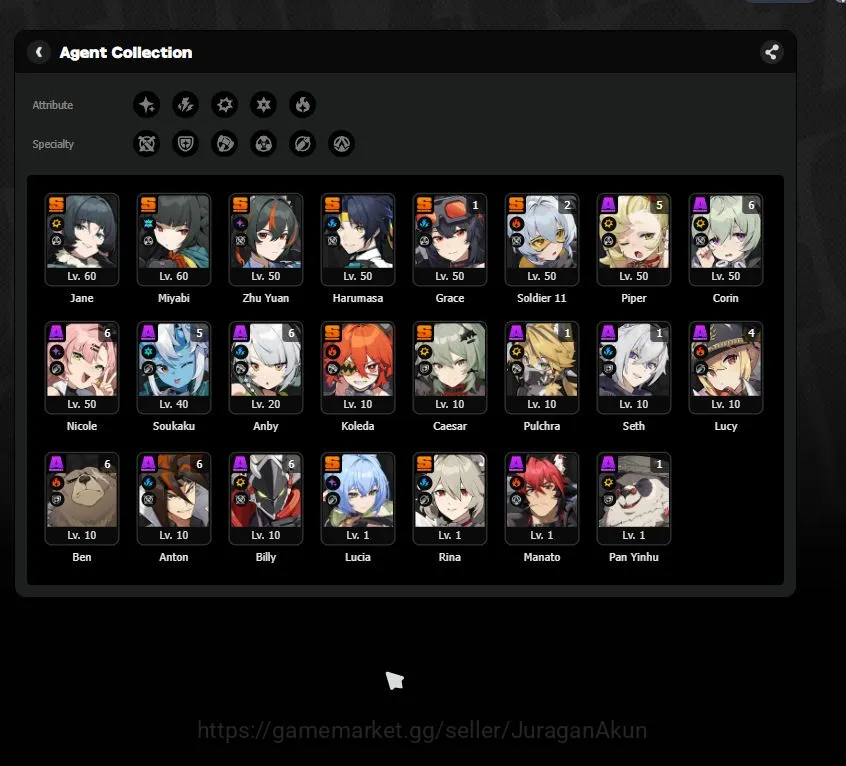This screenshot has width=846, height=766.
Task: Filter by the Support specialty icon
Action: (x=302, y=144)
